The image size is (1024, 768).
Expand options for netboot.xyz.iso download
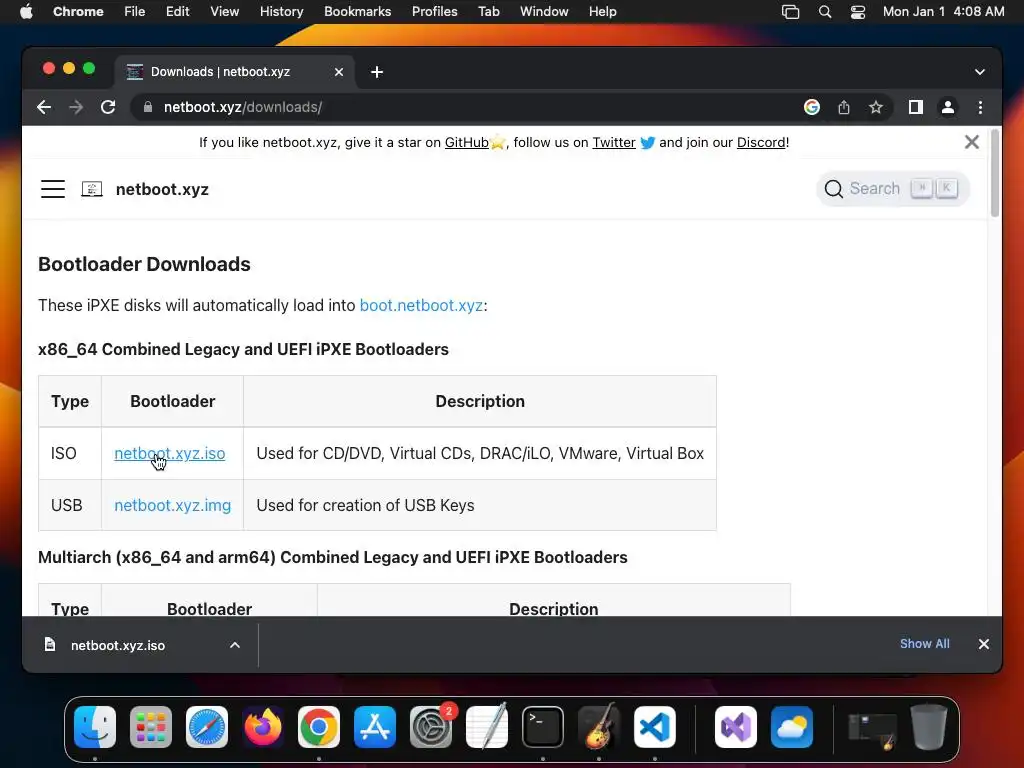[235, 645]
